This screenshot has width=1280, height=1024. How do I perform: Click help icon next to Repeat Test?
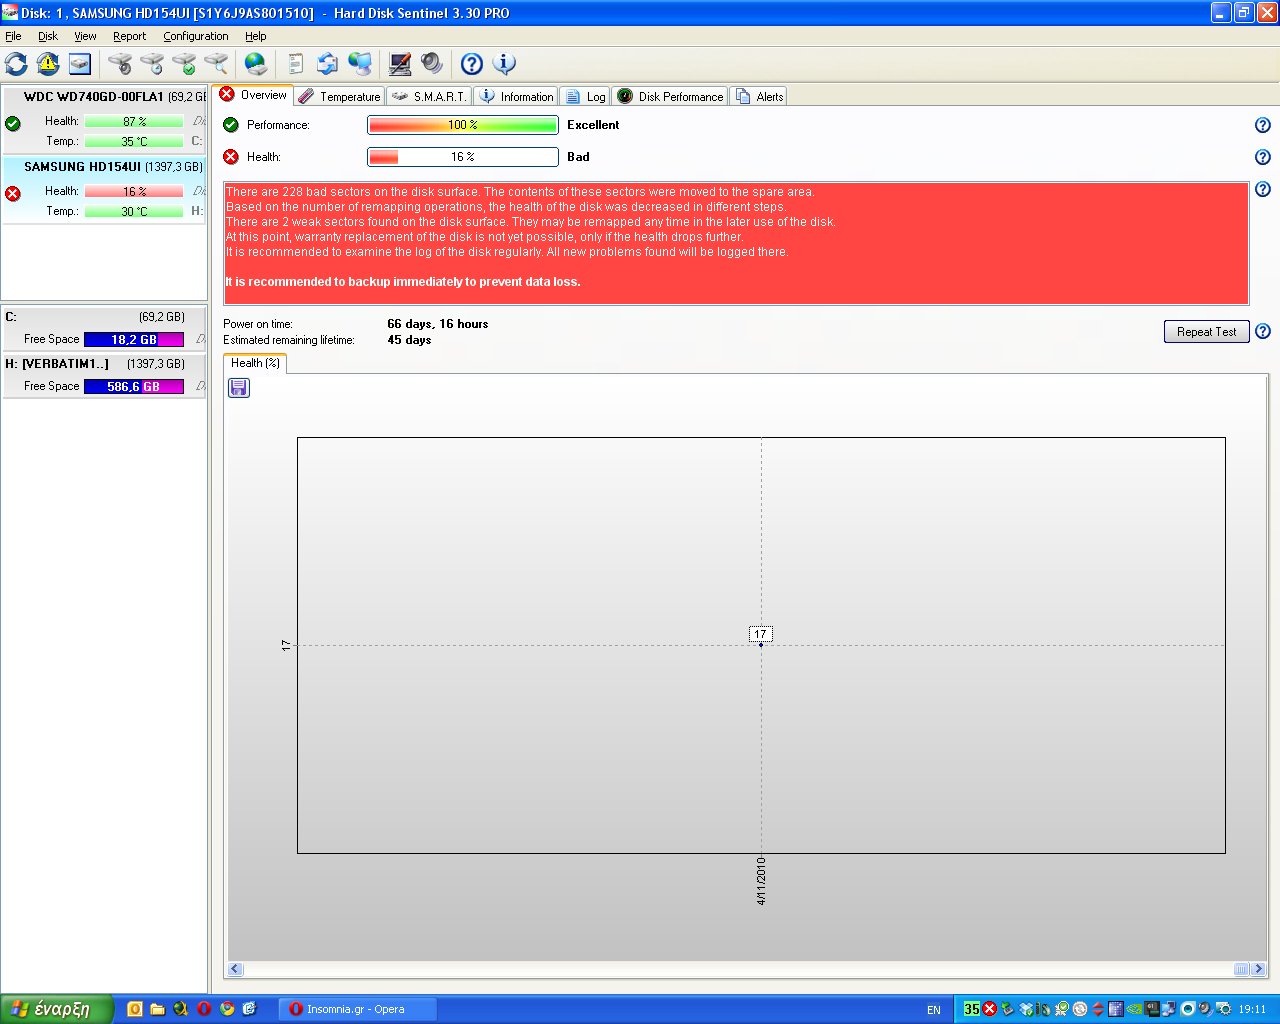click(x=1263, y=331)
